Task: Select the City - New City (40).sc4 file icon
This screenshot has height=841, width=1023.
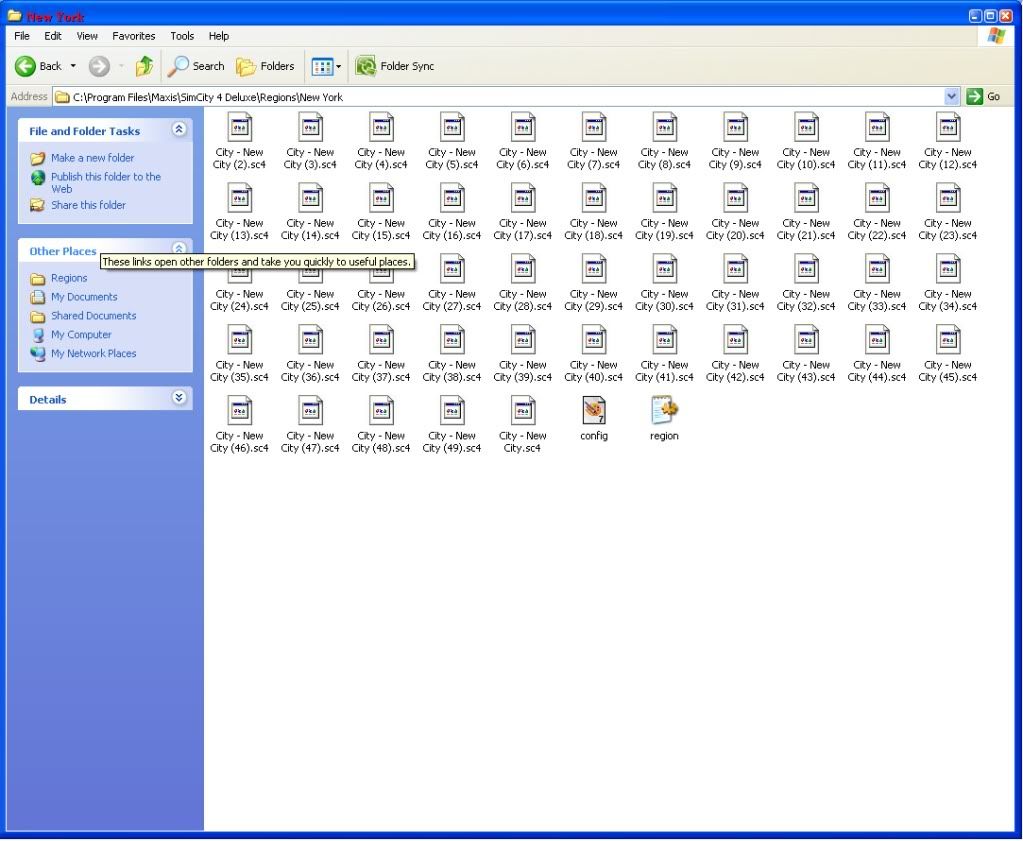Action: [x=594, y=339]
